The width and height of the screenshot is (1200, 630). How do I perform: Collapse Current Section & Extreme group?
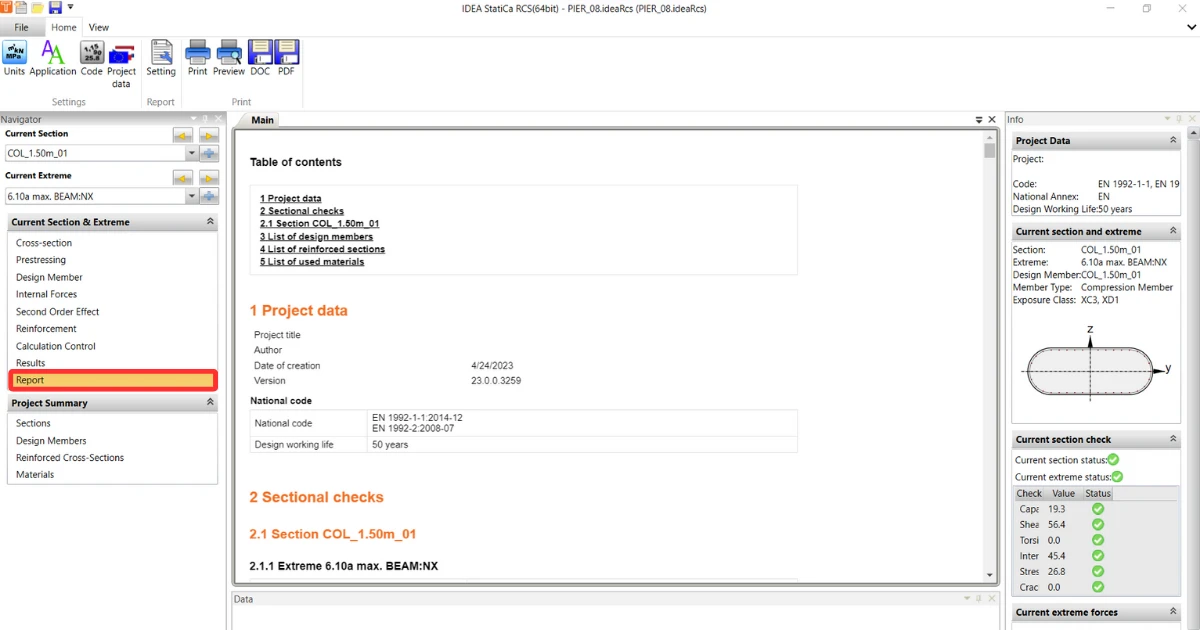[210, 222]
